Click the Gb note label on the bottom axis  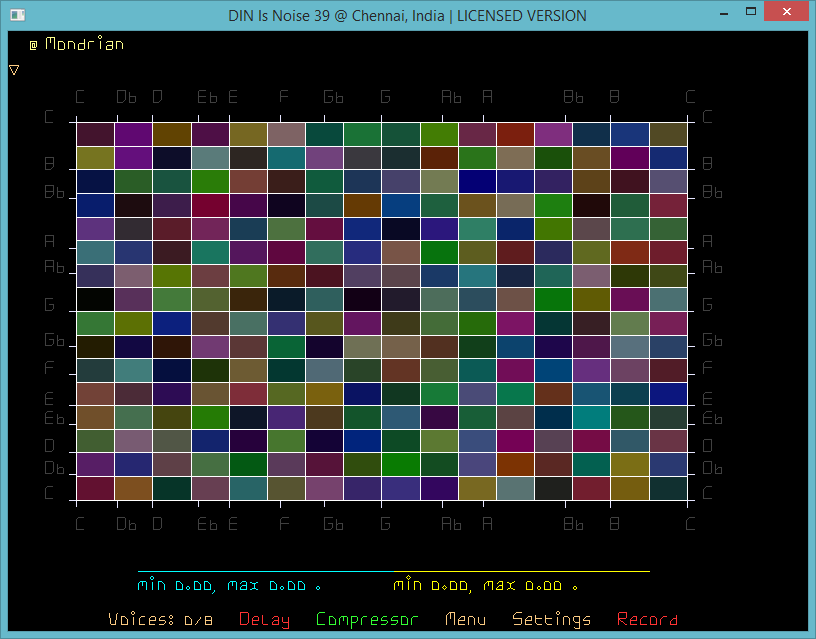pos(333,523)
